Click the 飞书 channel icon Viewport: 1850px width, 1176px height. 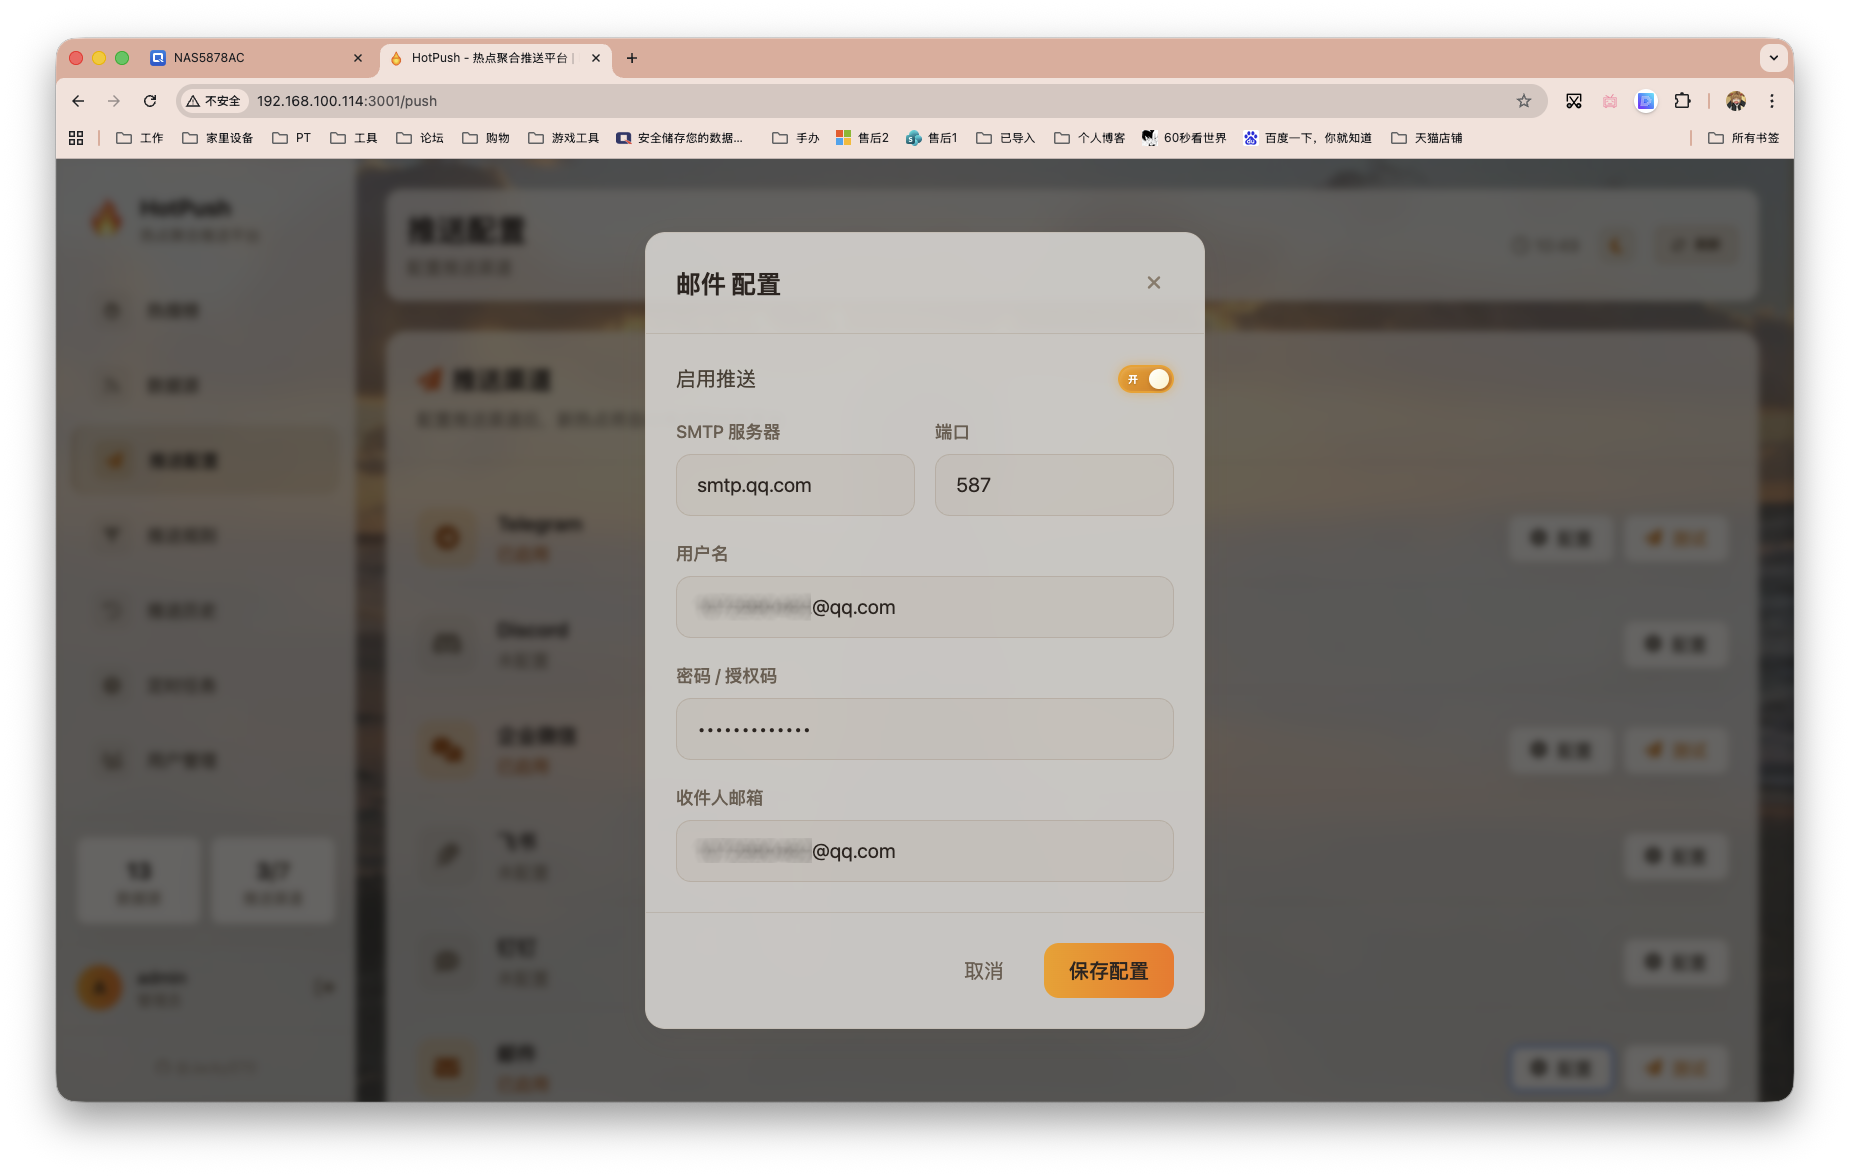pos(447,856)
